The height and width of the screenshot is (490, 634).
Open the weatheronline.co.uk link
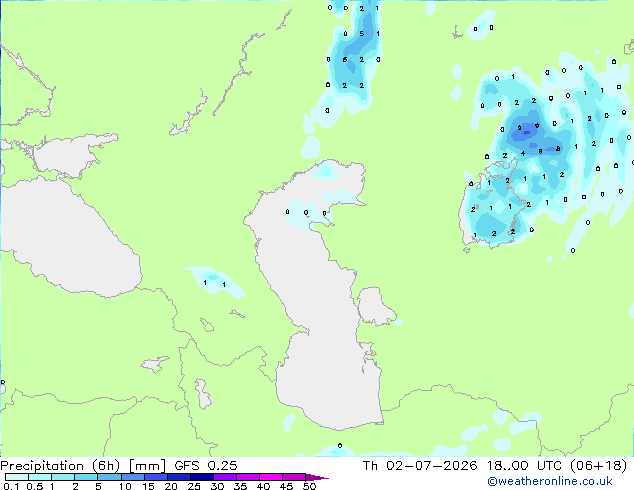[x=549, y=481]
